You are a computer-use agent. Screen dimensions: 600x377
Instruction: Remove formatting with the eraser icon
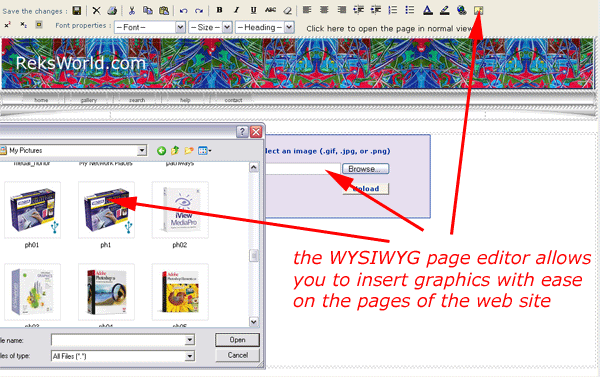[287, 10]
